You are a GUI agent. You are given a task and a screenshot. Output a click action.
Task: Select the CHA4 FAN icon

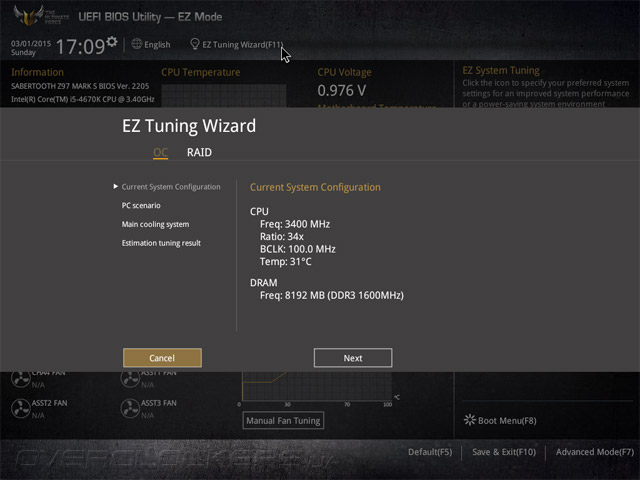[20, 379]
